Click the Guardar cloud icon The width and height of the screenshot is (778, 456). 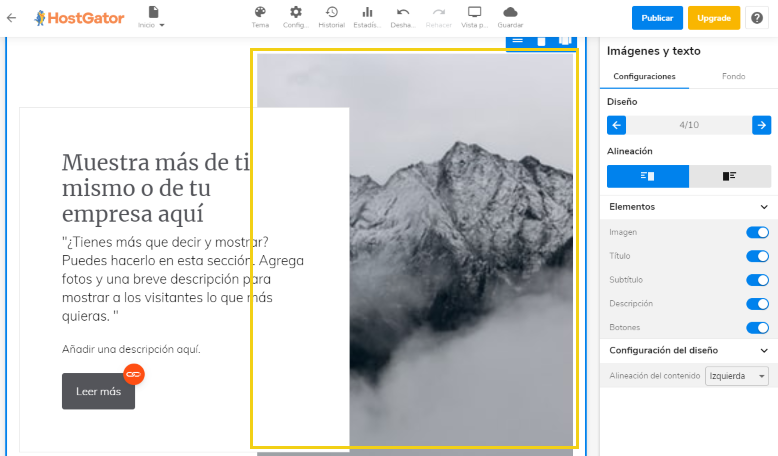(510, 18)
